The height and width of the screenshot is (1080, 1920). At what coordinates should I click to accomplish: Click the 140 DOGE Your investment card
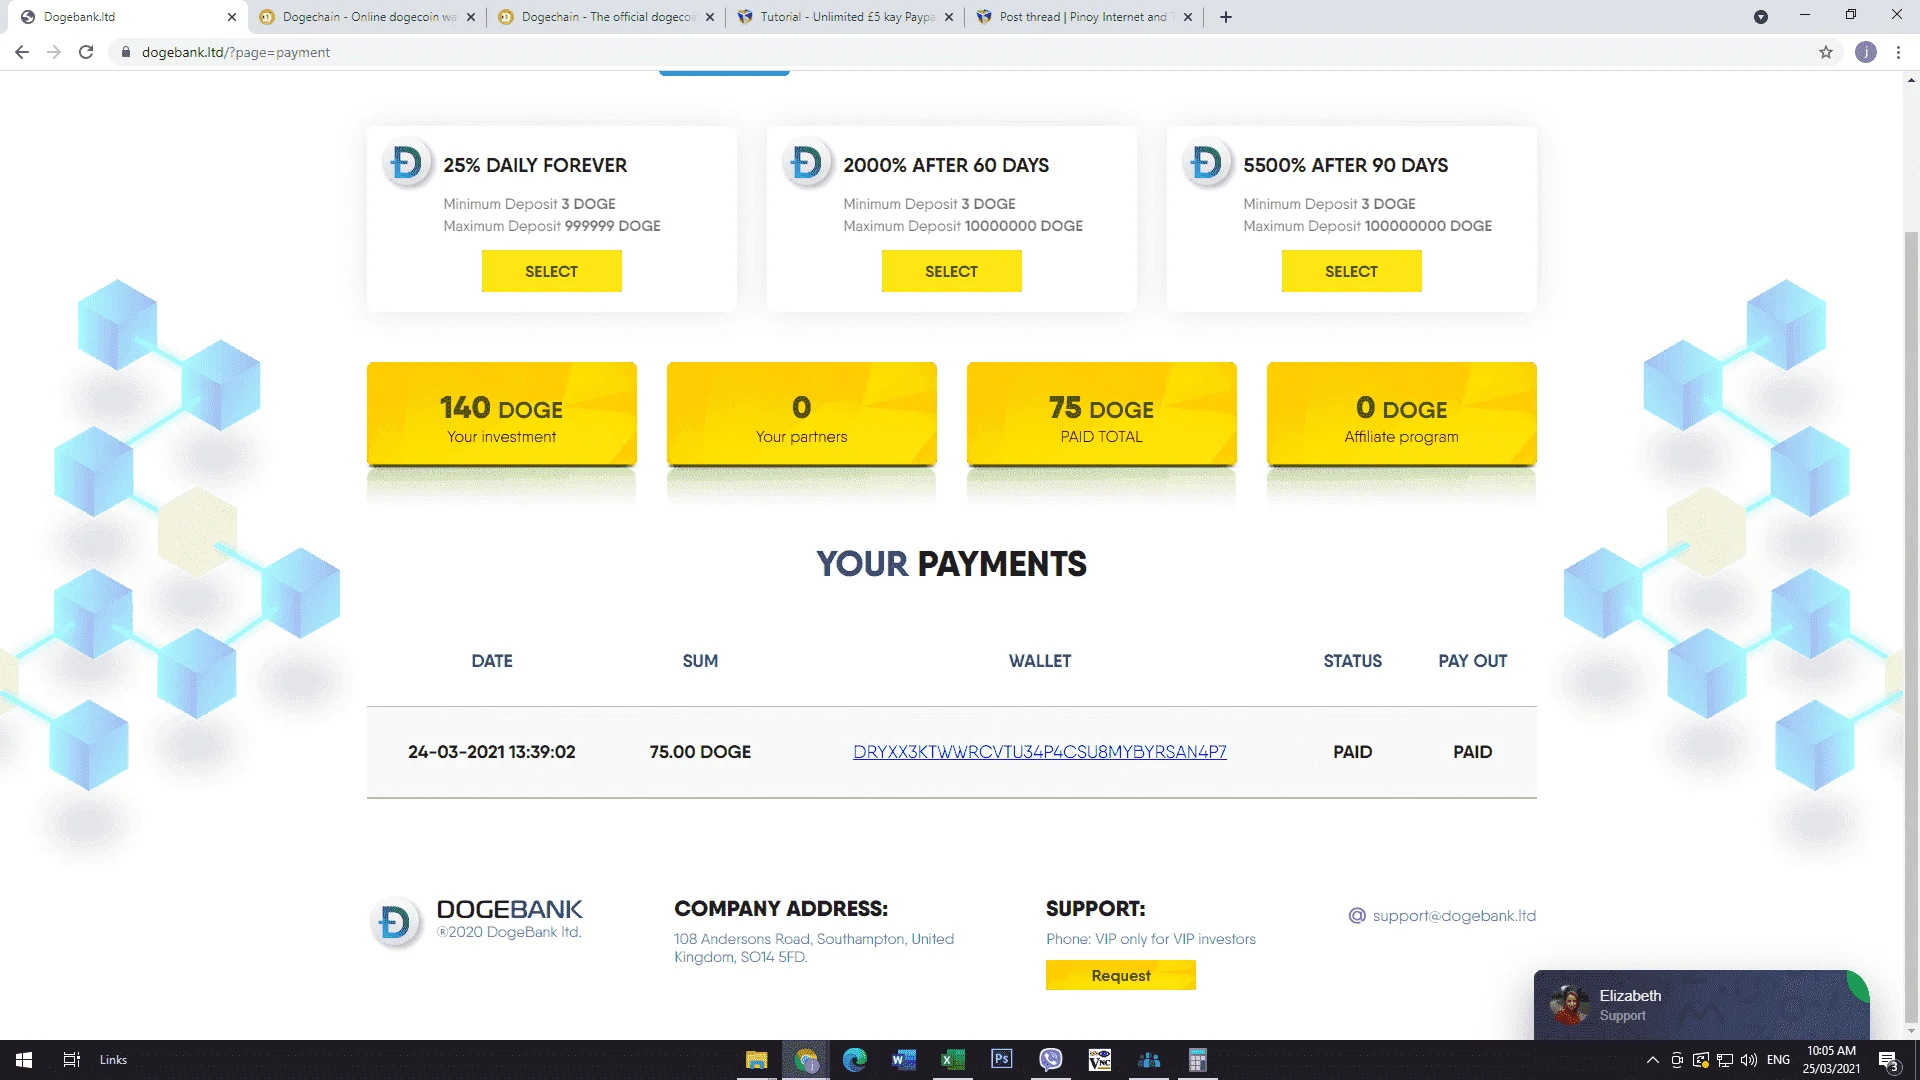coord(502,414)
